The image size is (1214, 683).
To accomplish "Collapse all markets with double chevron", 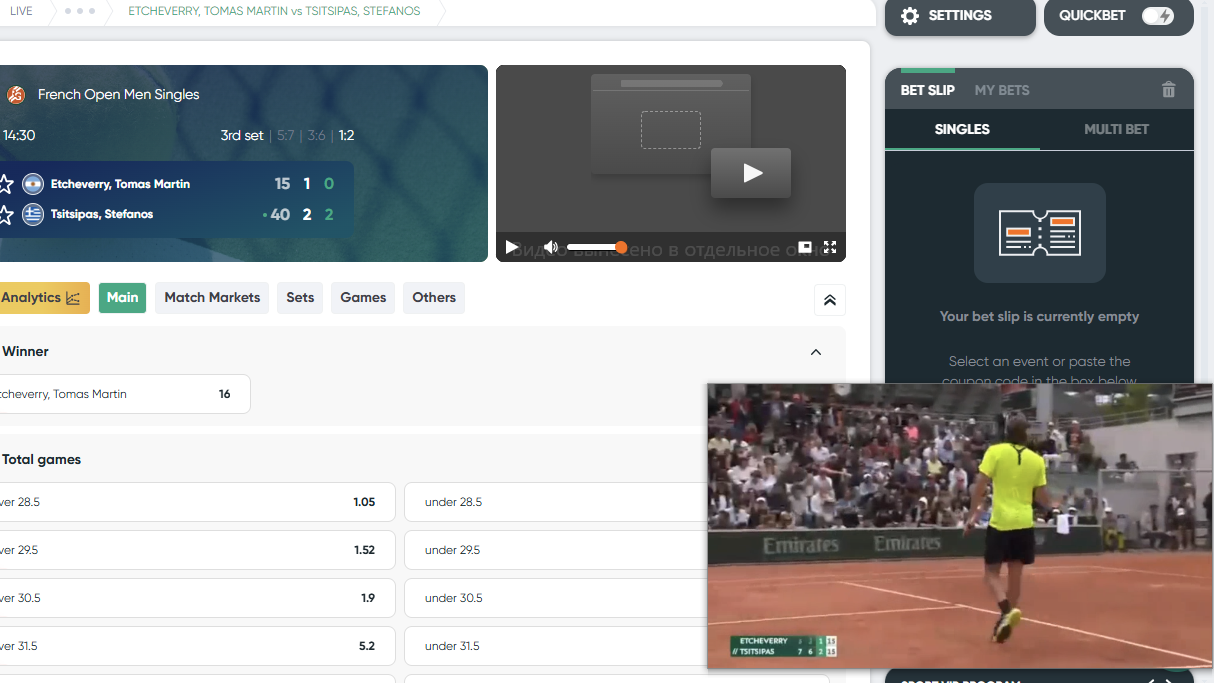I will [829, 300].
